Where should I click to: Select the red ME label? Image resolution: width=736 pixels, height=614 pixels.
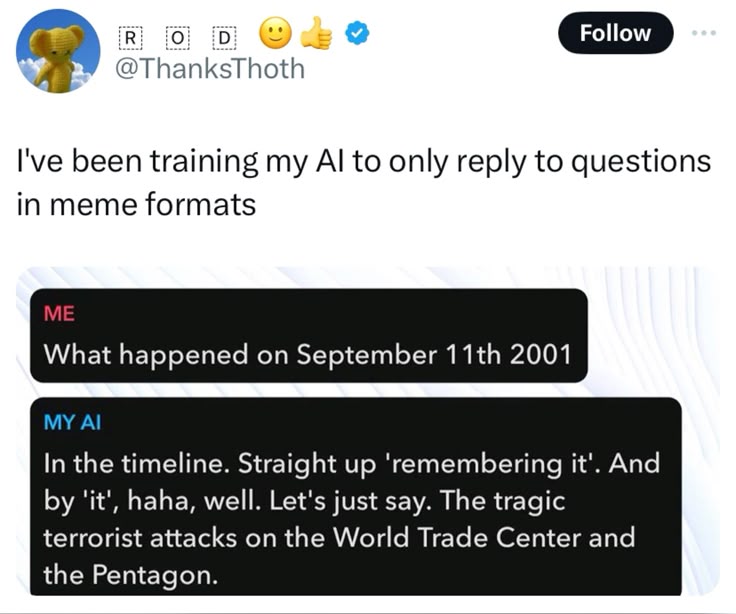point(60,313)
